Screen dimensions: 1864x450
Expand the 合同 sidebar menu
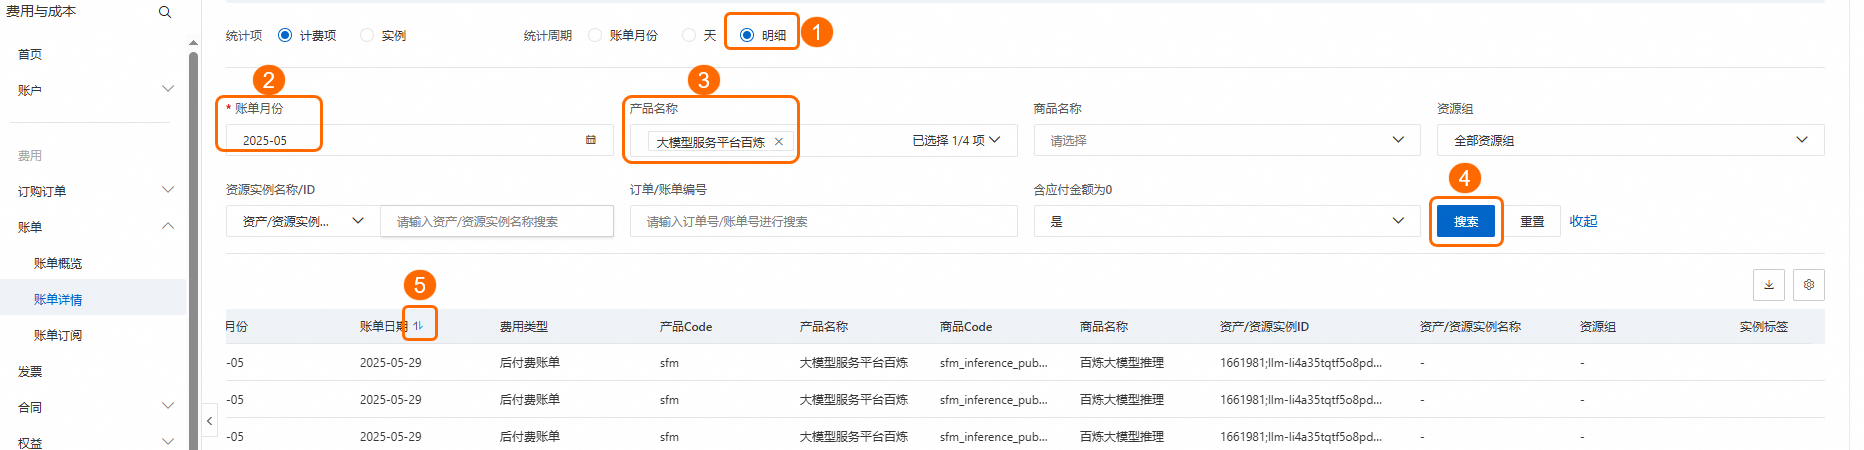click(x=168, y=406)
